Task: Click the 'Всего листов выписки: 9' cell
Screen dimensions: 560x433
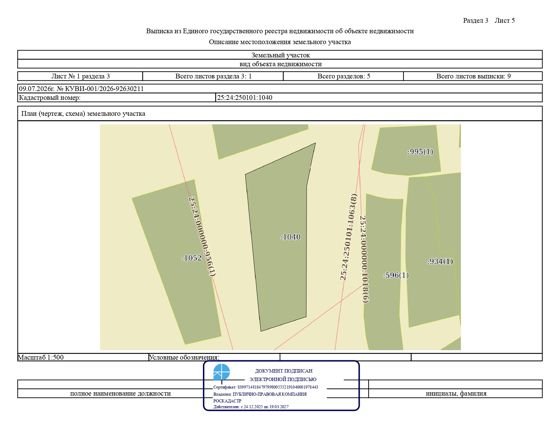Action: tap(473, 76)
